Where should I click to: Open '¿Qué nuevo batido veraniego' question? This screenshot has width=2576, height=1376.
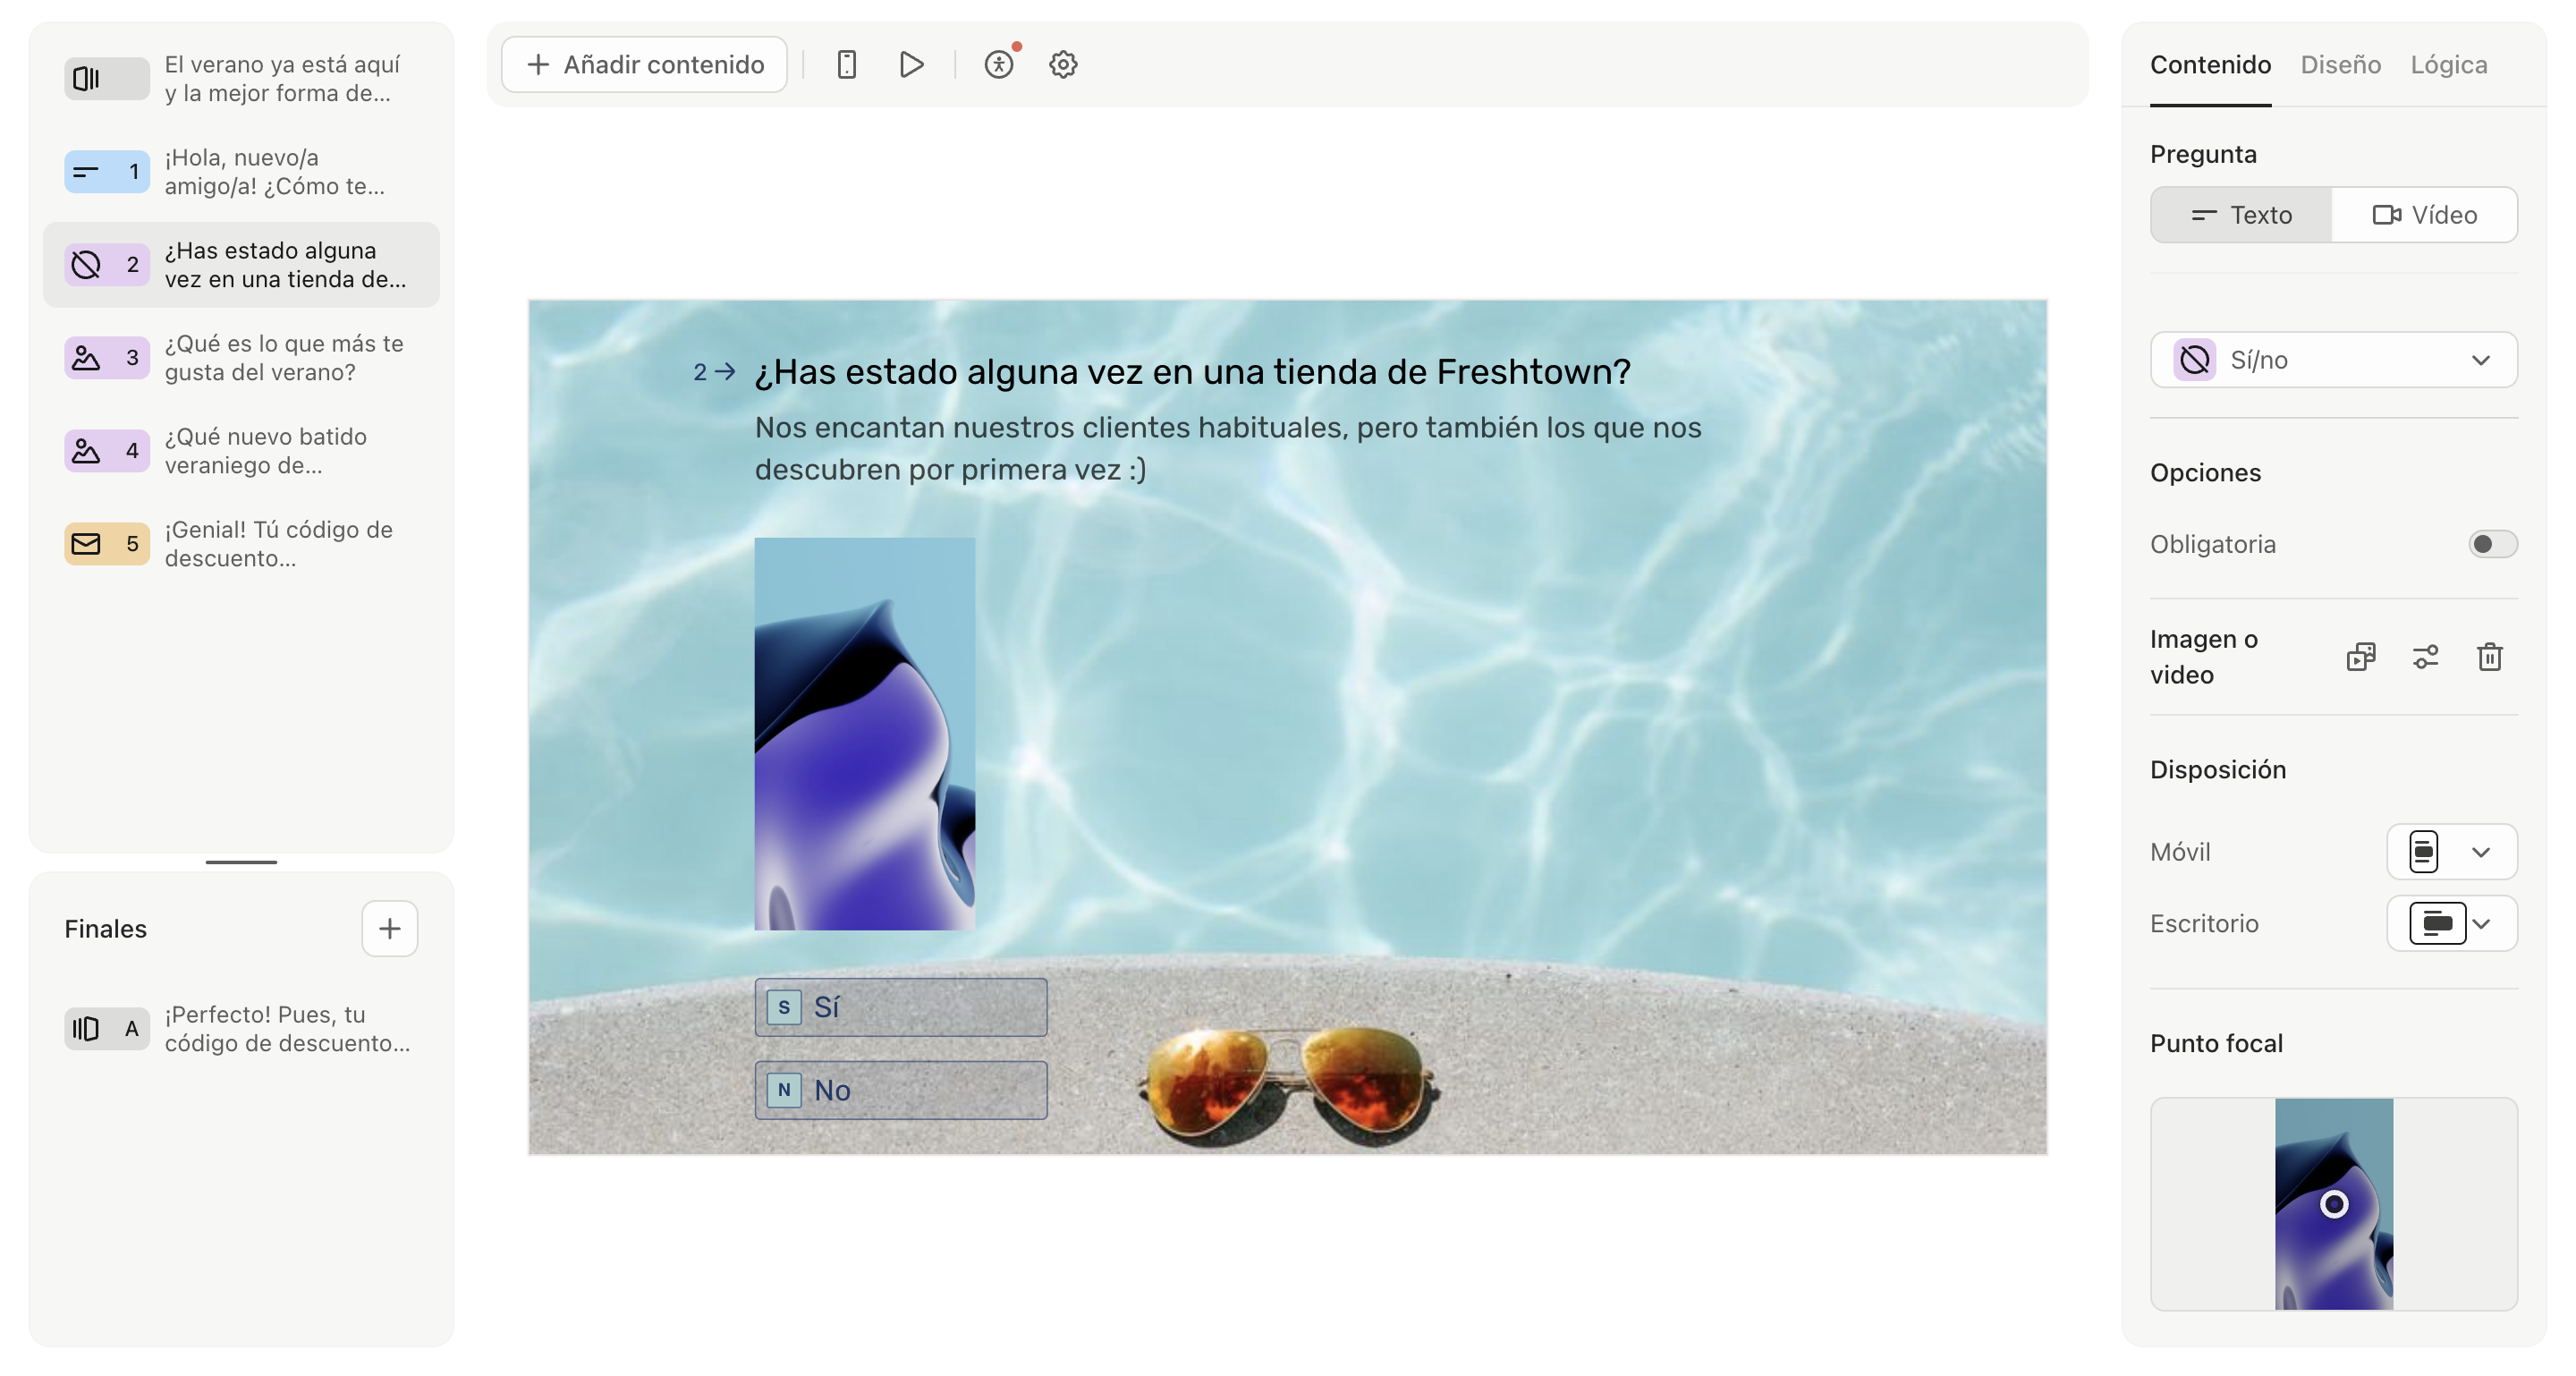pyautogui.click(x=242, y=451)
